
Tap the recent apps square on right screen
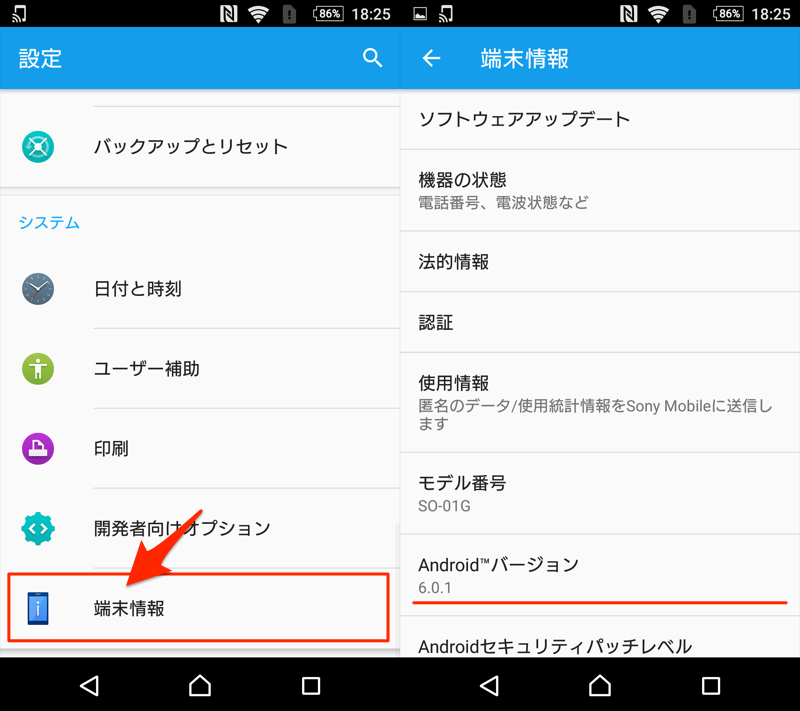pyautogui.click(x=711, y=685)
